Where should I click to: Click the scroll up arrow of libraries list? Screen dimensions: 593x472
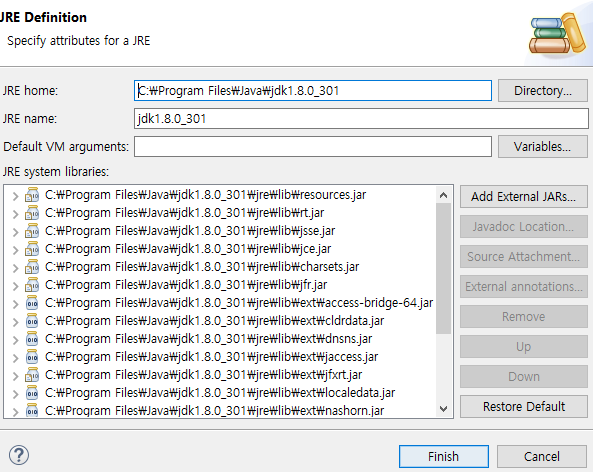443,195
